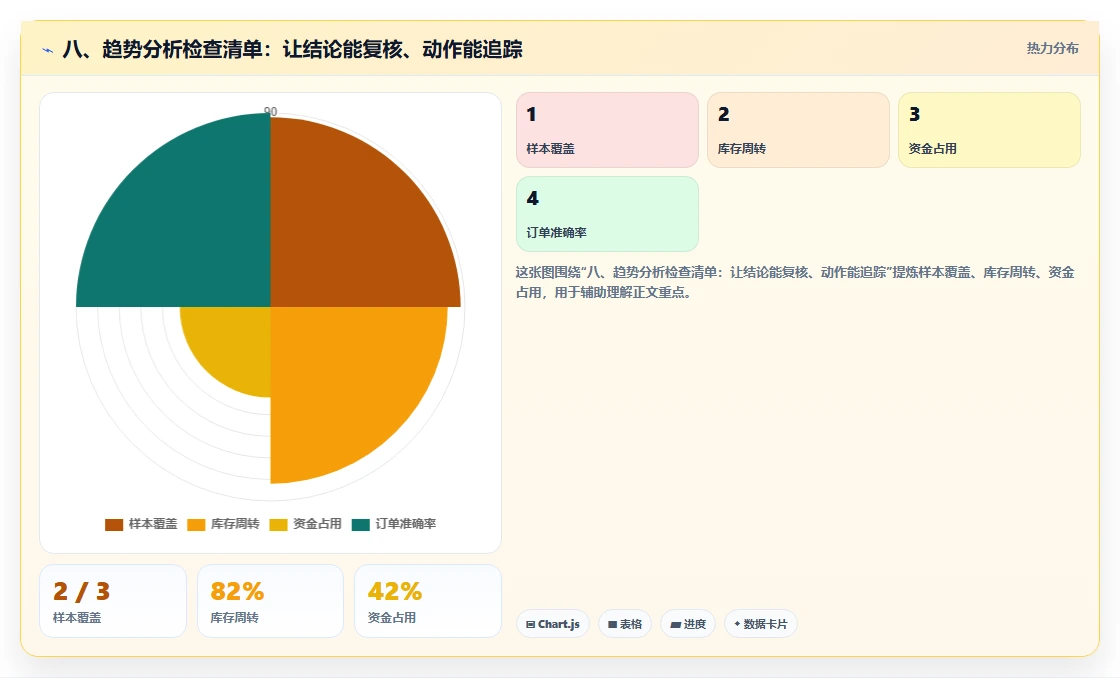Select card 3 资金占用

click(989, 130)
